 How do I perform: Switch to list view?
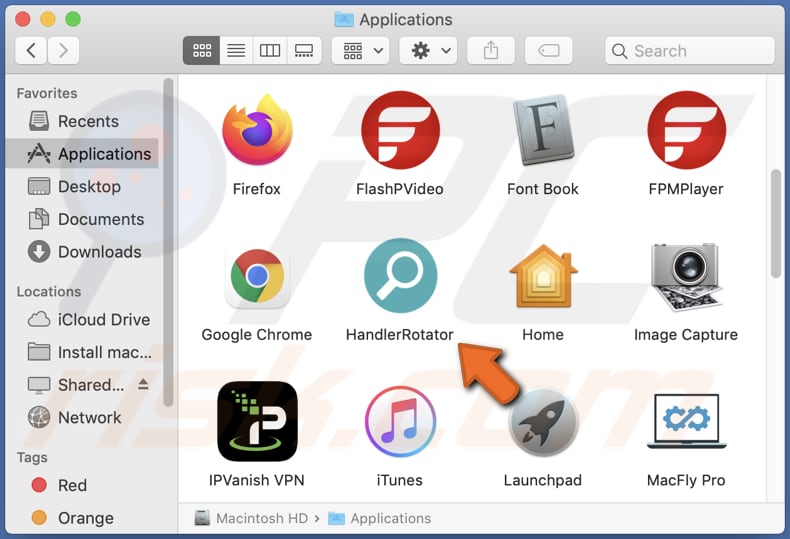pos(236,50)
